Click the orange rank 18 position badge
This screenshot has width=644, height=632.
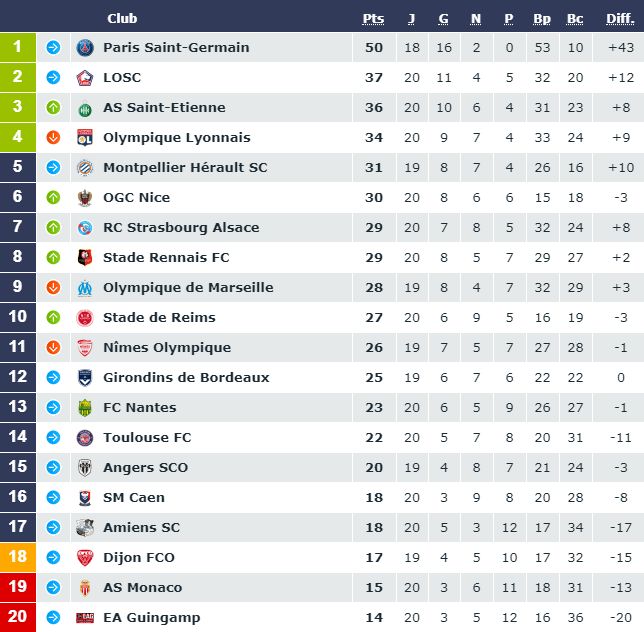(18, 557)
